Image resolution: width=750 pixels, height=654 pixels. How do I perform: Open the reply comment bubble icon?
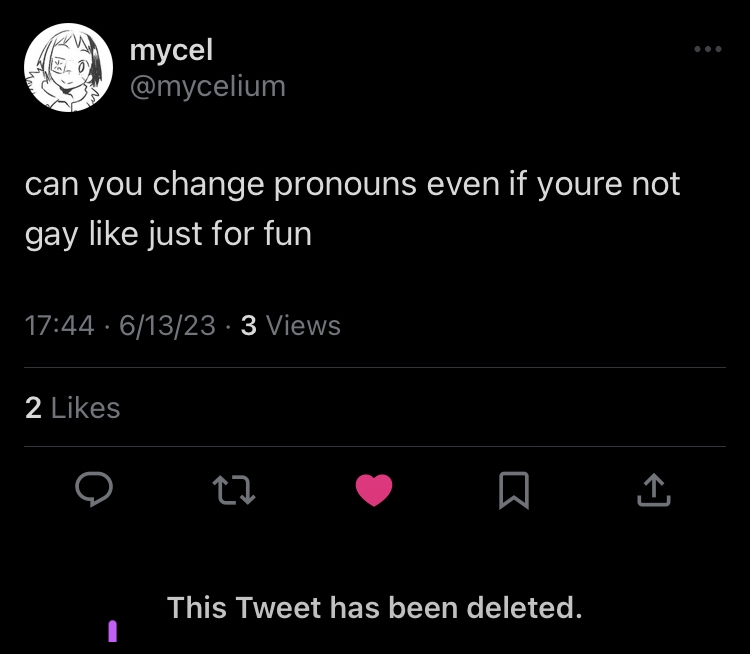[96, 489]
